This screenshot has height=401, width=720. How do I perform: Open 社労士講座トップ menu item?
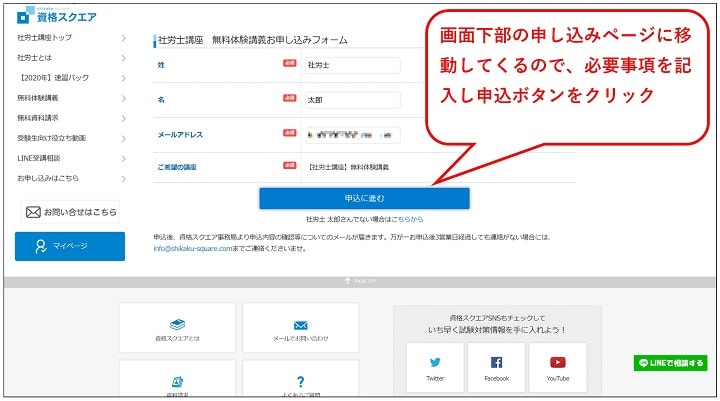point(45,38)
